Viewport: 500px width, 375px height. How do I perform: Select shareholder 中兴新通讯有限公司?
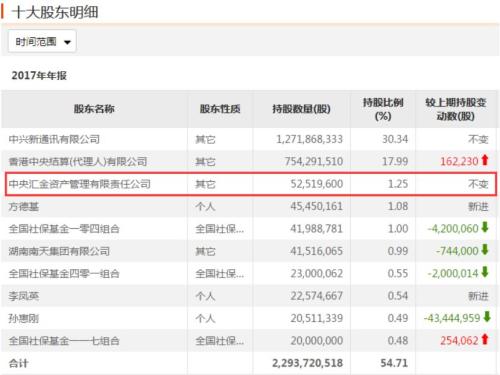(54, 139)
